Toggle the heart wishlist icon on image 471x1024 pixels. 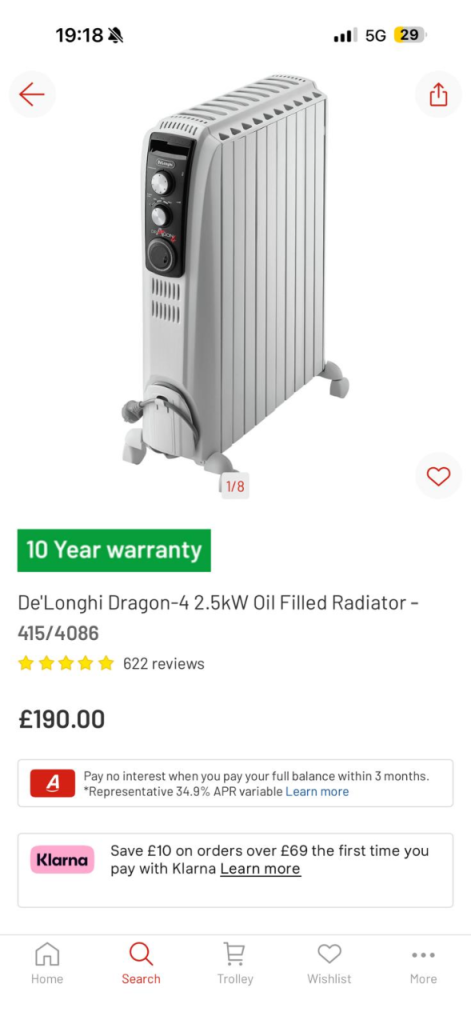[x=438, y=476]
